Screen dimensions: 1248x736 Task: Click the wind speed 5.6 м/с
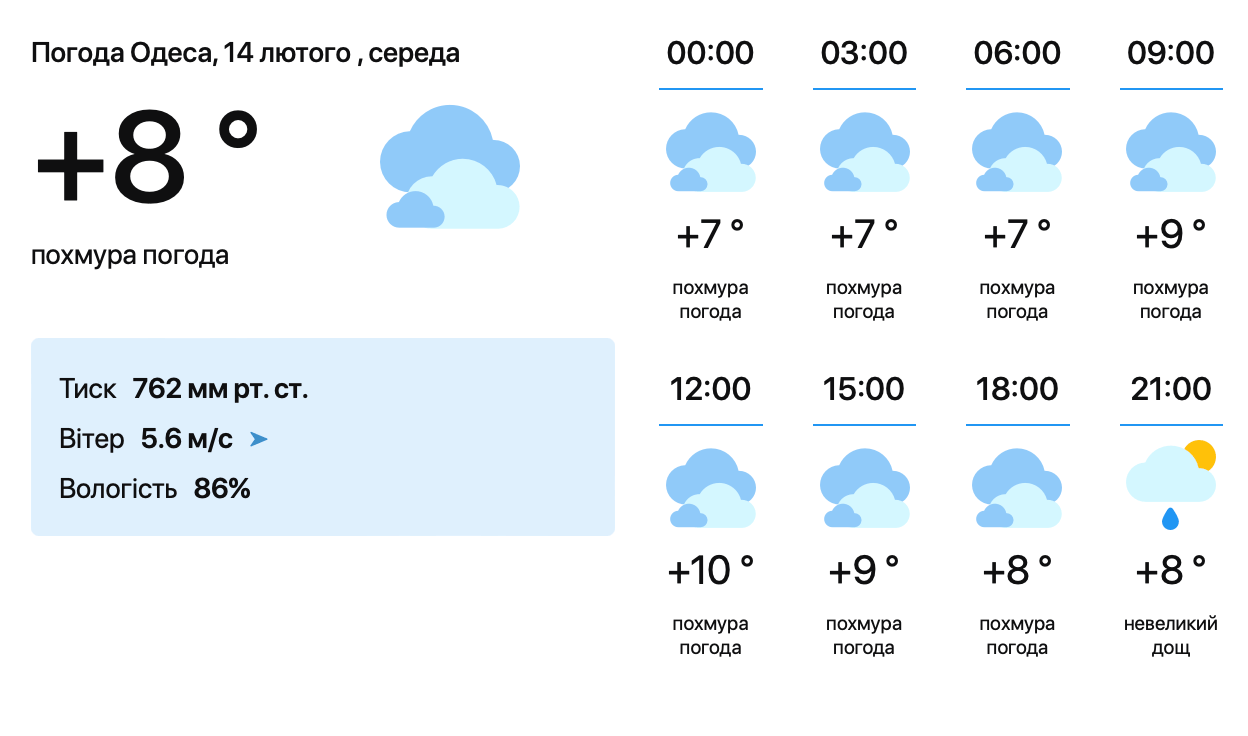click(187, 439)
